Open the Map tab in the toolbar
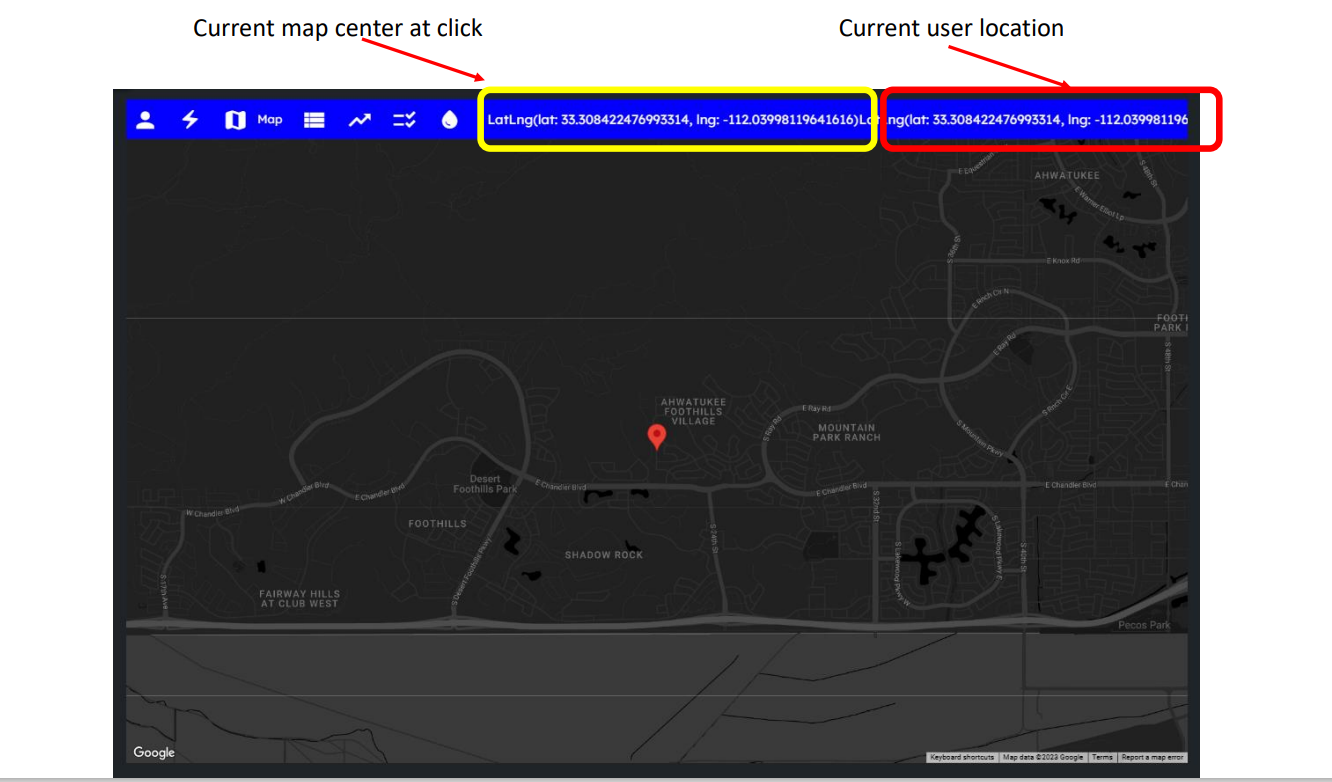 tap(269, 119)
